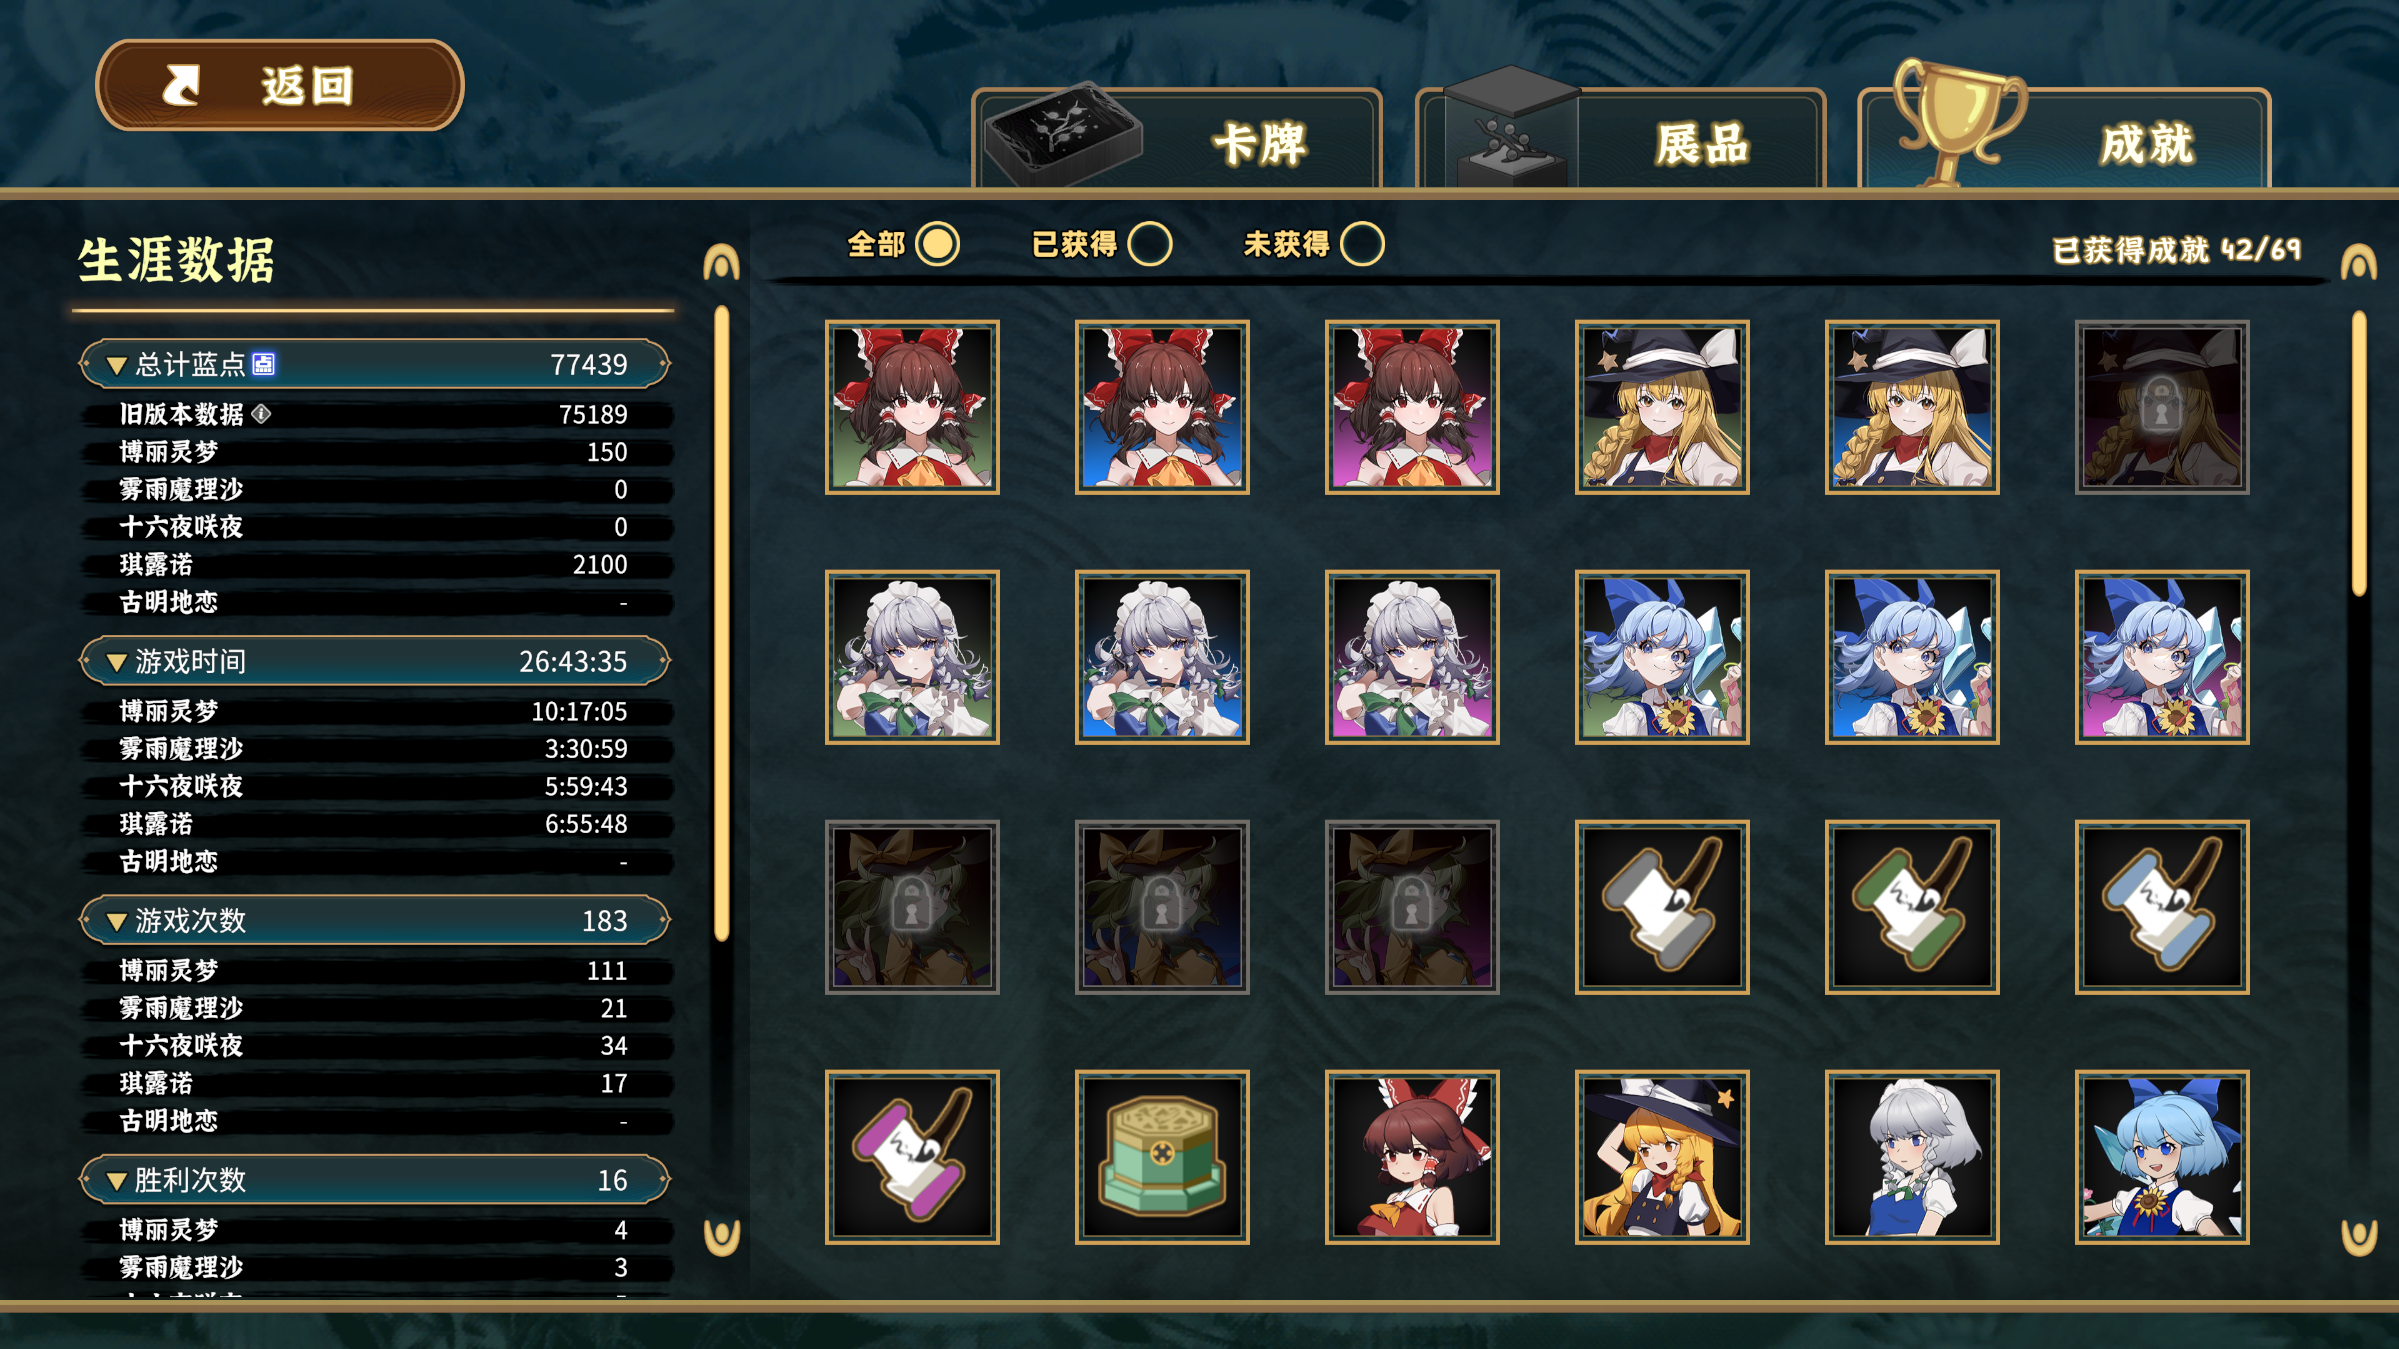Select chibi Cirno achievement in bottom row
Viewport: 2399px width, 1349px height.
click(2162, 1157)
